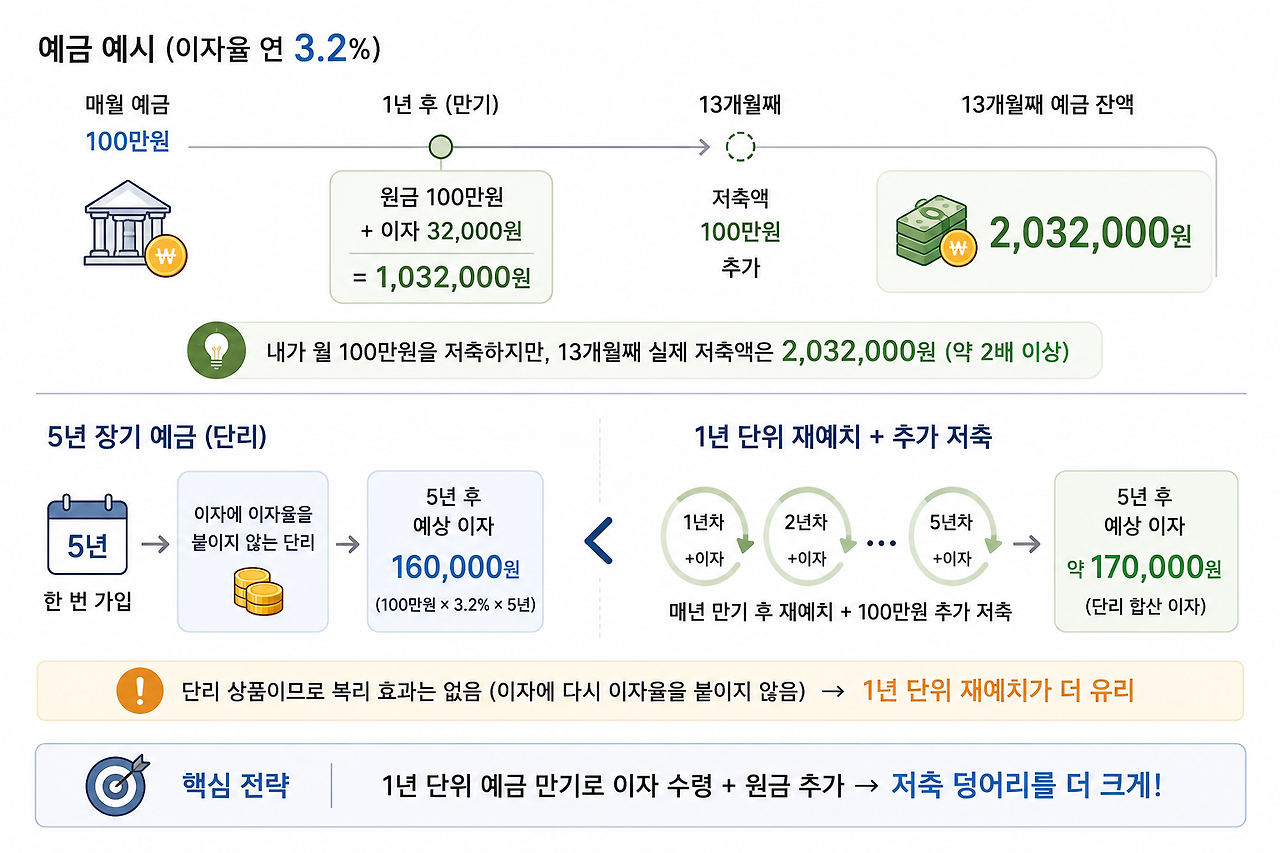Click the gold coin stack icon
Viewport: 1280px width, 853px height.
pos(258,591)
